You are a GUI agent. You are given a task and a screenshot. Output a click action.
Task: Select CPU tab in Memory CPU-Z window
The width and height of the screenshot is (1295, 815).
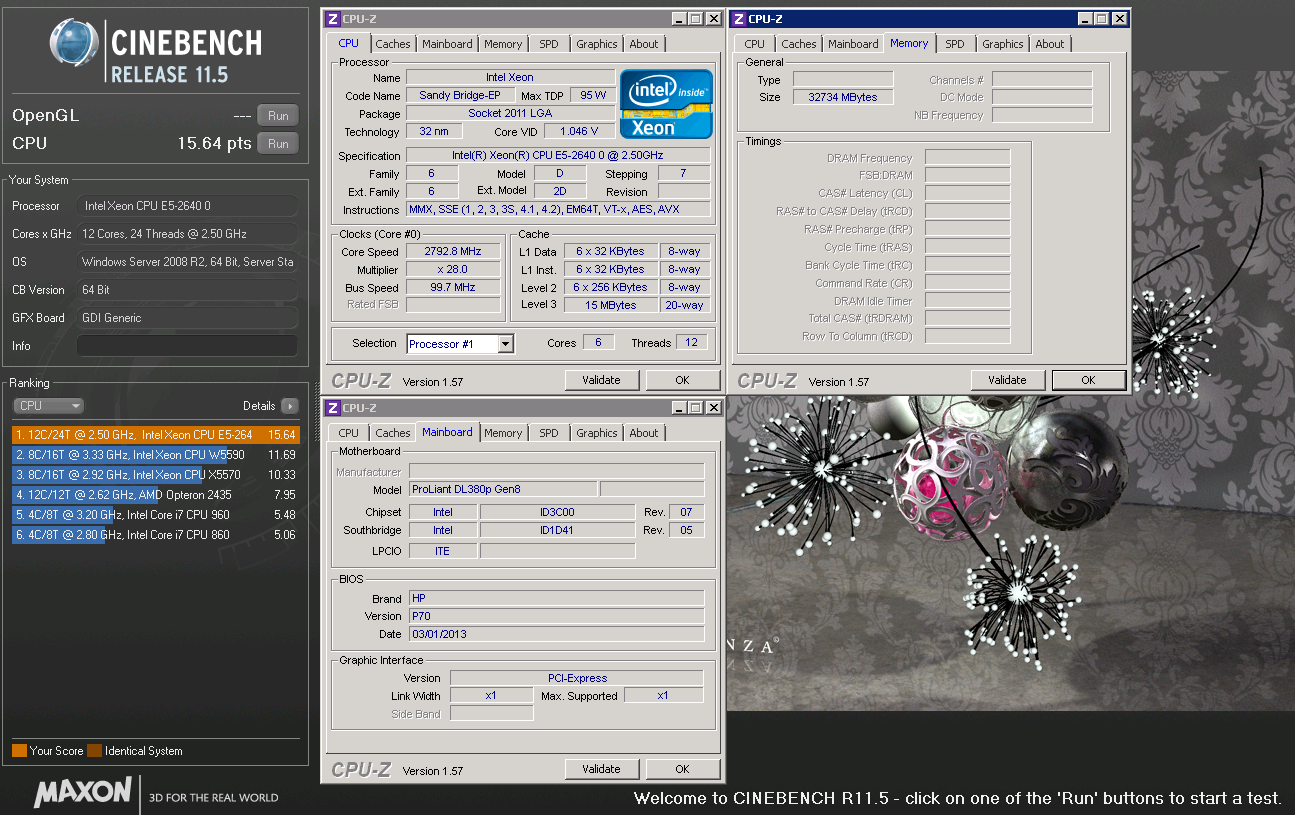point(755,44)
